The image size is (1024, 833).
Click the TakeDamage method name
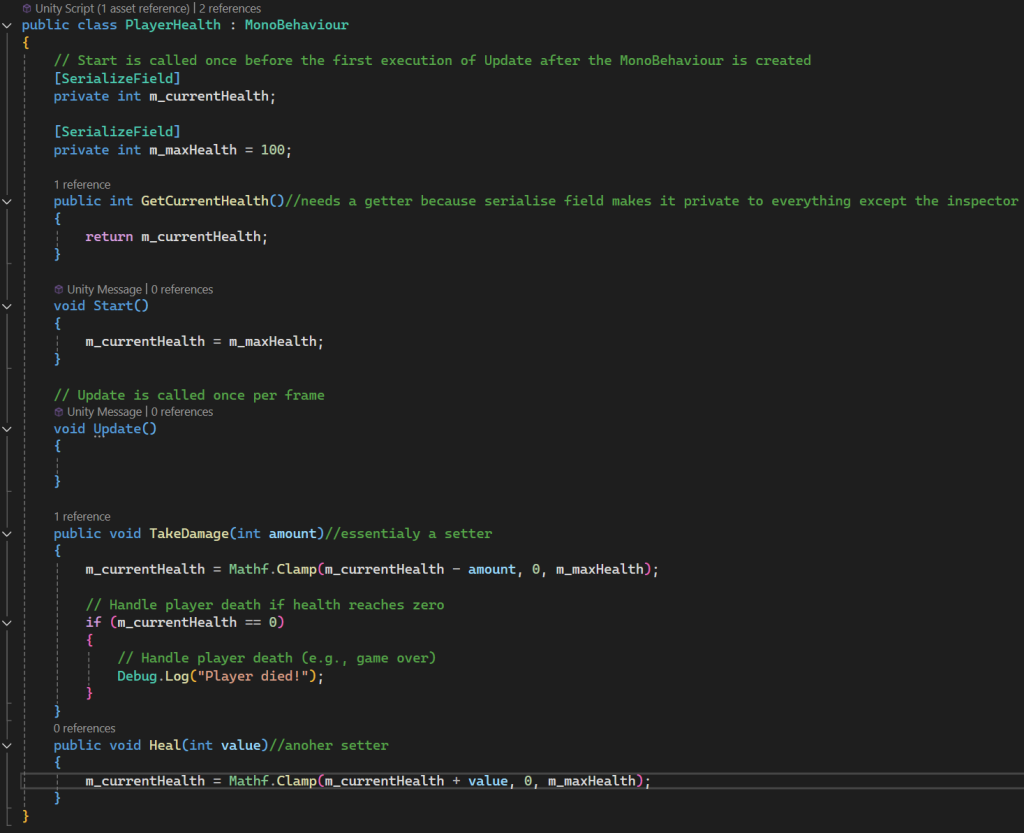click(x=189, y=534)
